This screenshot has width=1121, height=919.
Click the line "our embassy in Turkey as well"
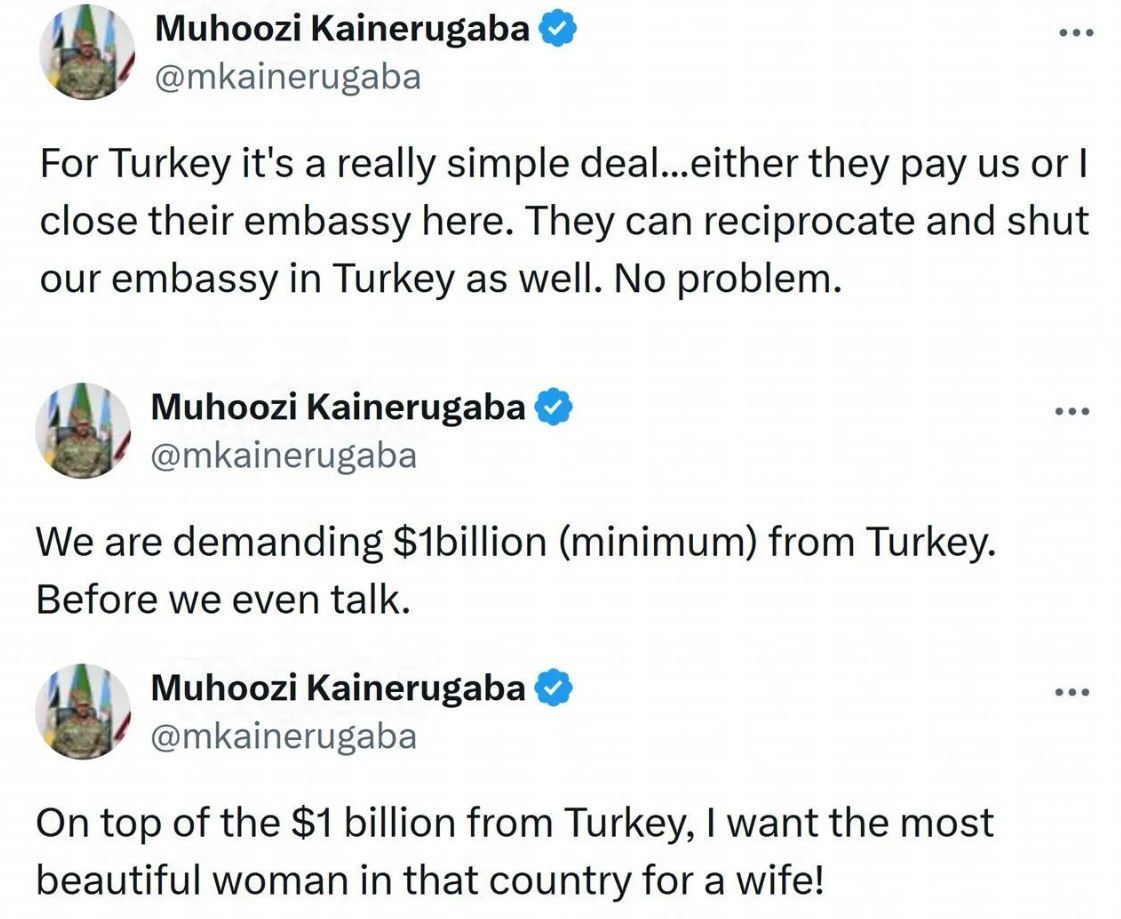(x=436, y=279)
